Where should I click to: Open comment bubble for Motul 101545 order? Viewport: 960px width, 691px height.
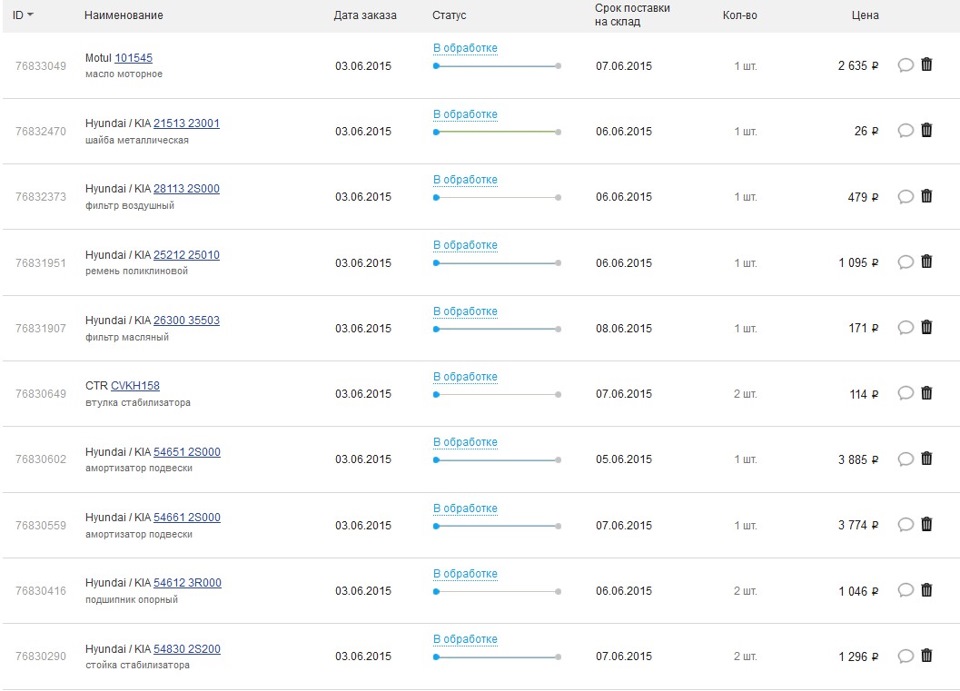click(906, 65)
